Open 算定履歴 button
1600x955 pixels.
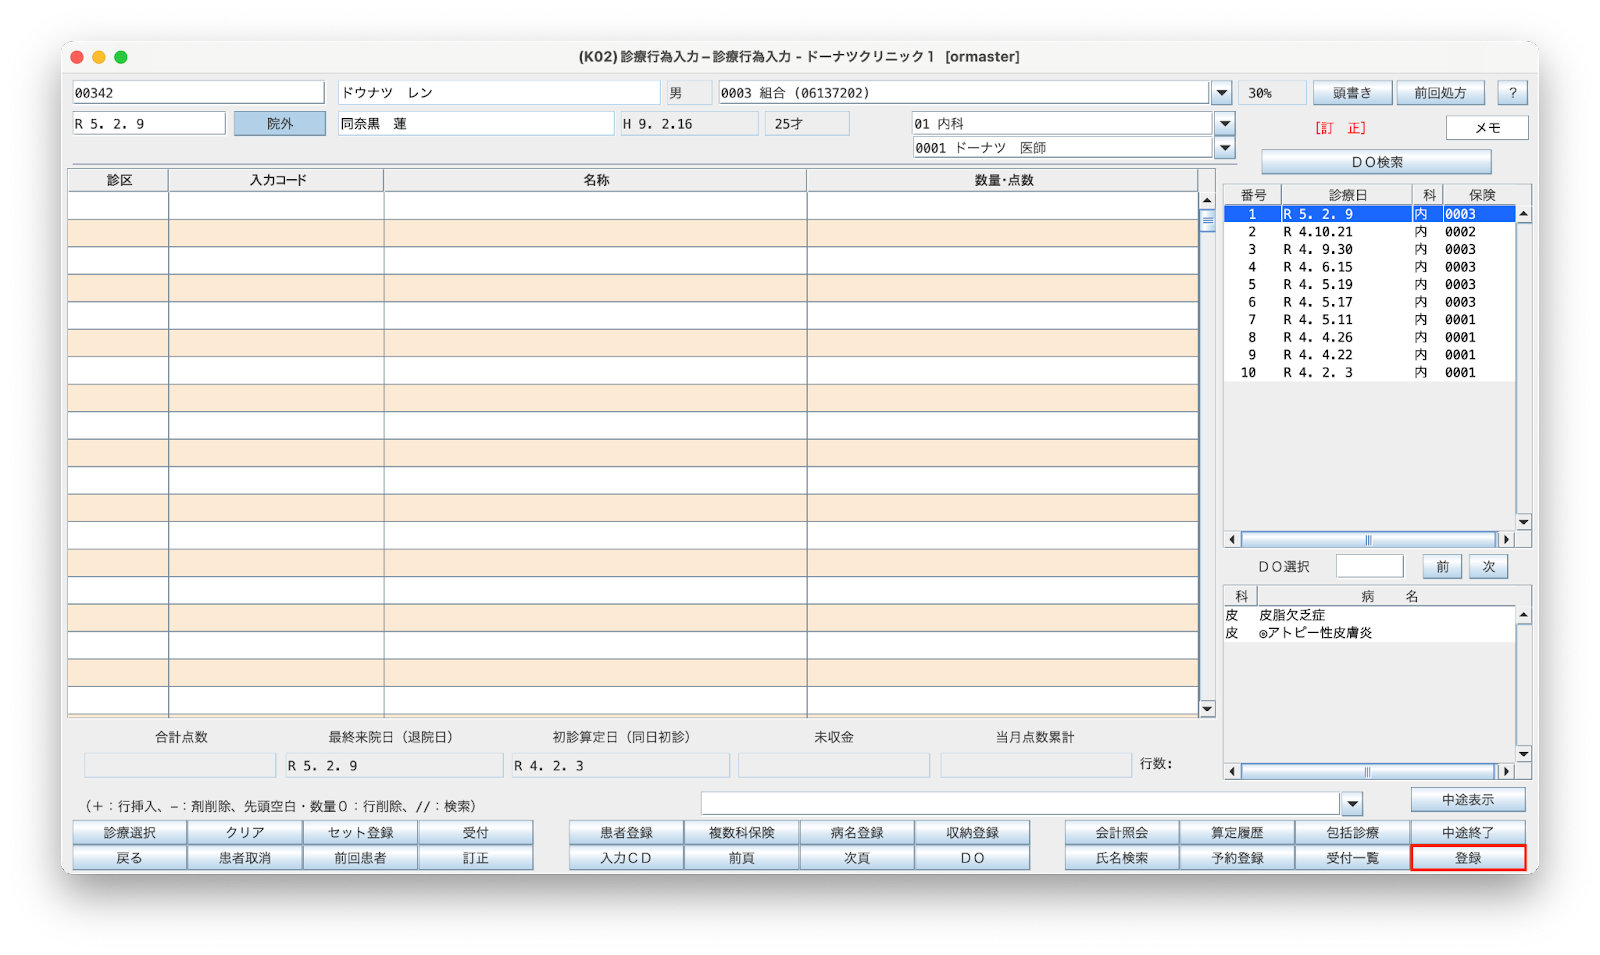point(1237,832)
